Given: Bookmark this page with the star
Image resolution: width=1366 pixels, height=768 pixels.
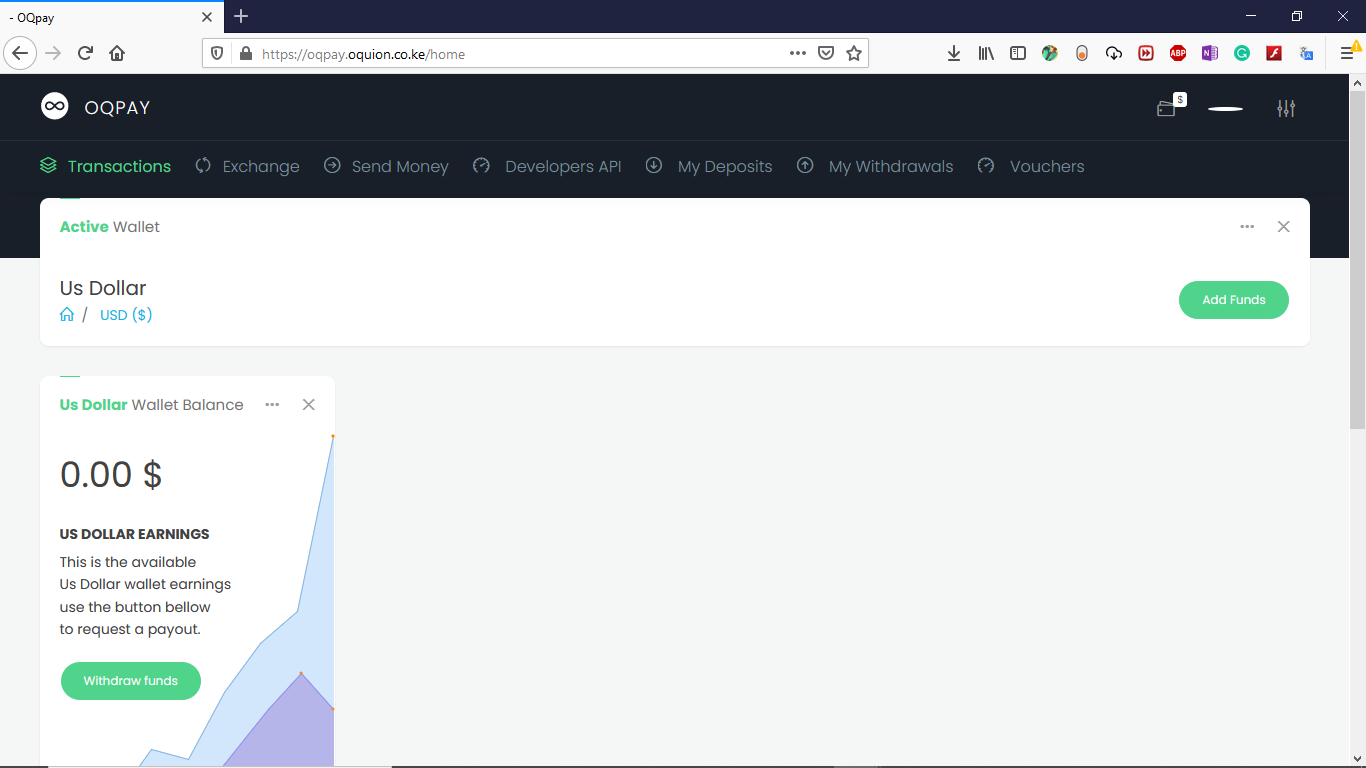Looking at the screenshot, I should [854, 53].
